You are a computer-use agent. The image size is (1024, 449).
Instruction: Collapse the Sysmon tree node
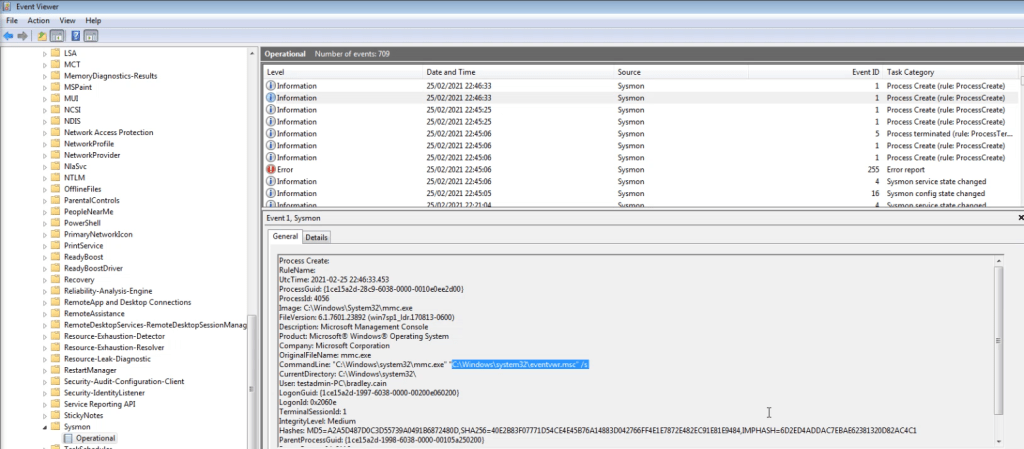(x=44, y=426)
